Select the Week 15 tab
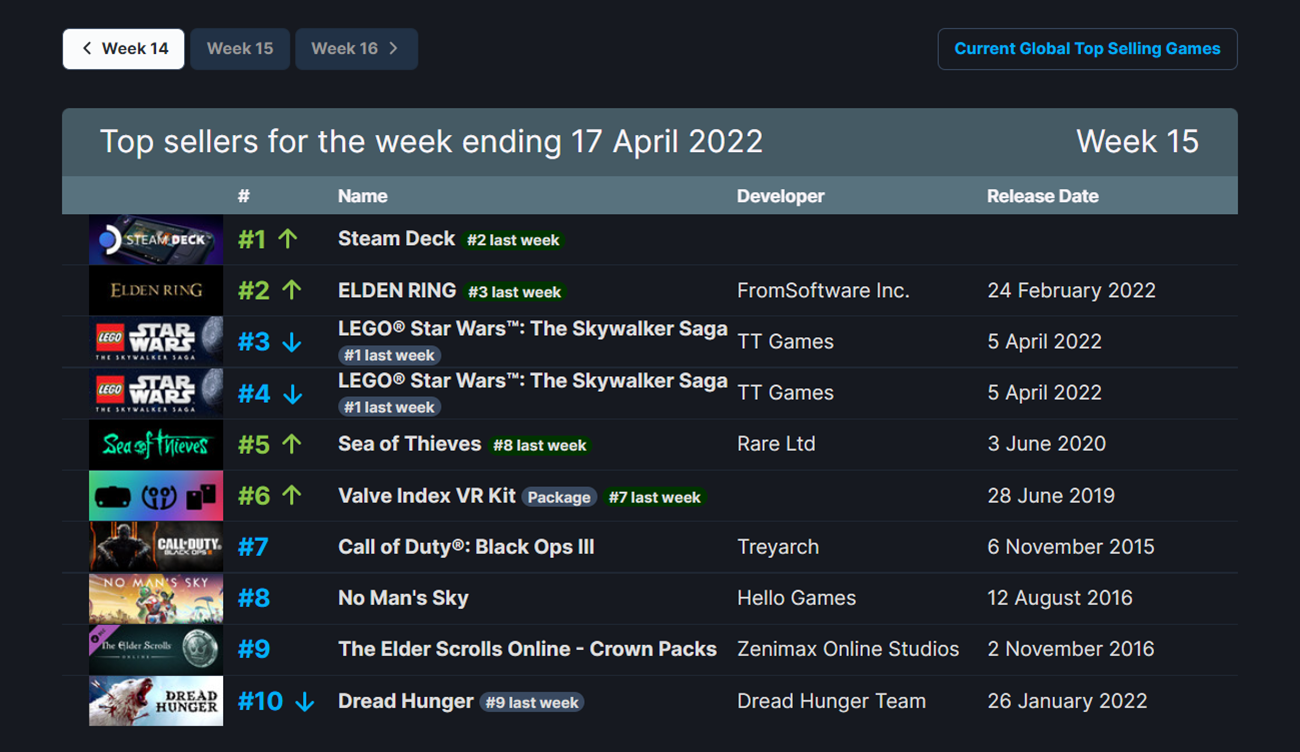 (240, 49)
